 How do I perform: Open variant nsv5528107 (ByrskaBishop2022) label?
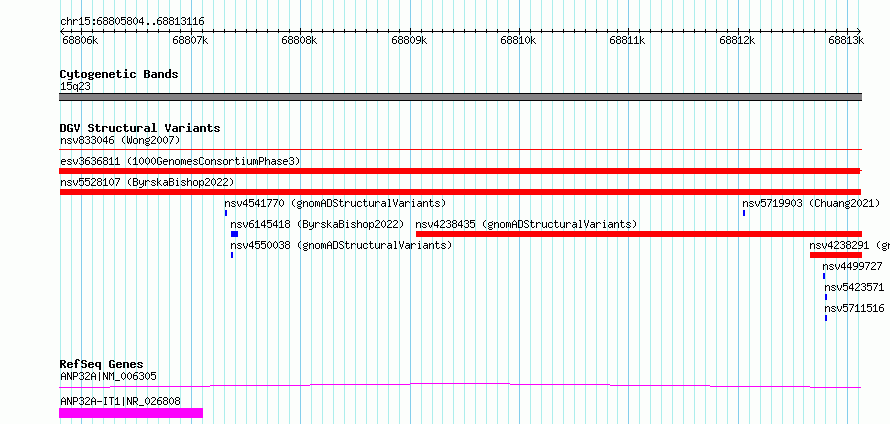pos(147,182)
